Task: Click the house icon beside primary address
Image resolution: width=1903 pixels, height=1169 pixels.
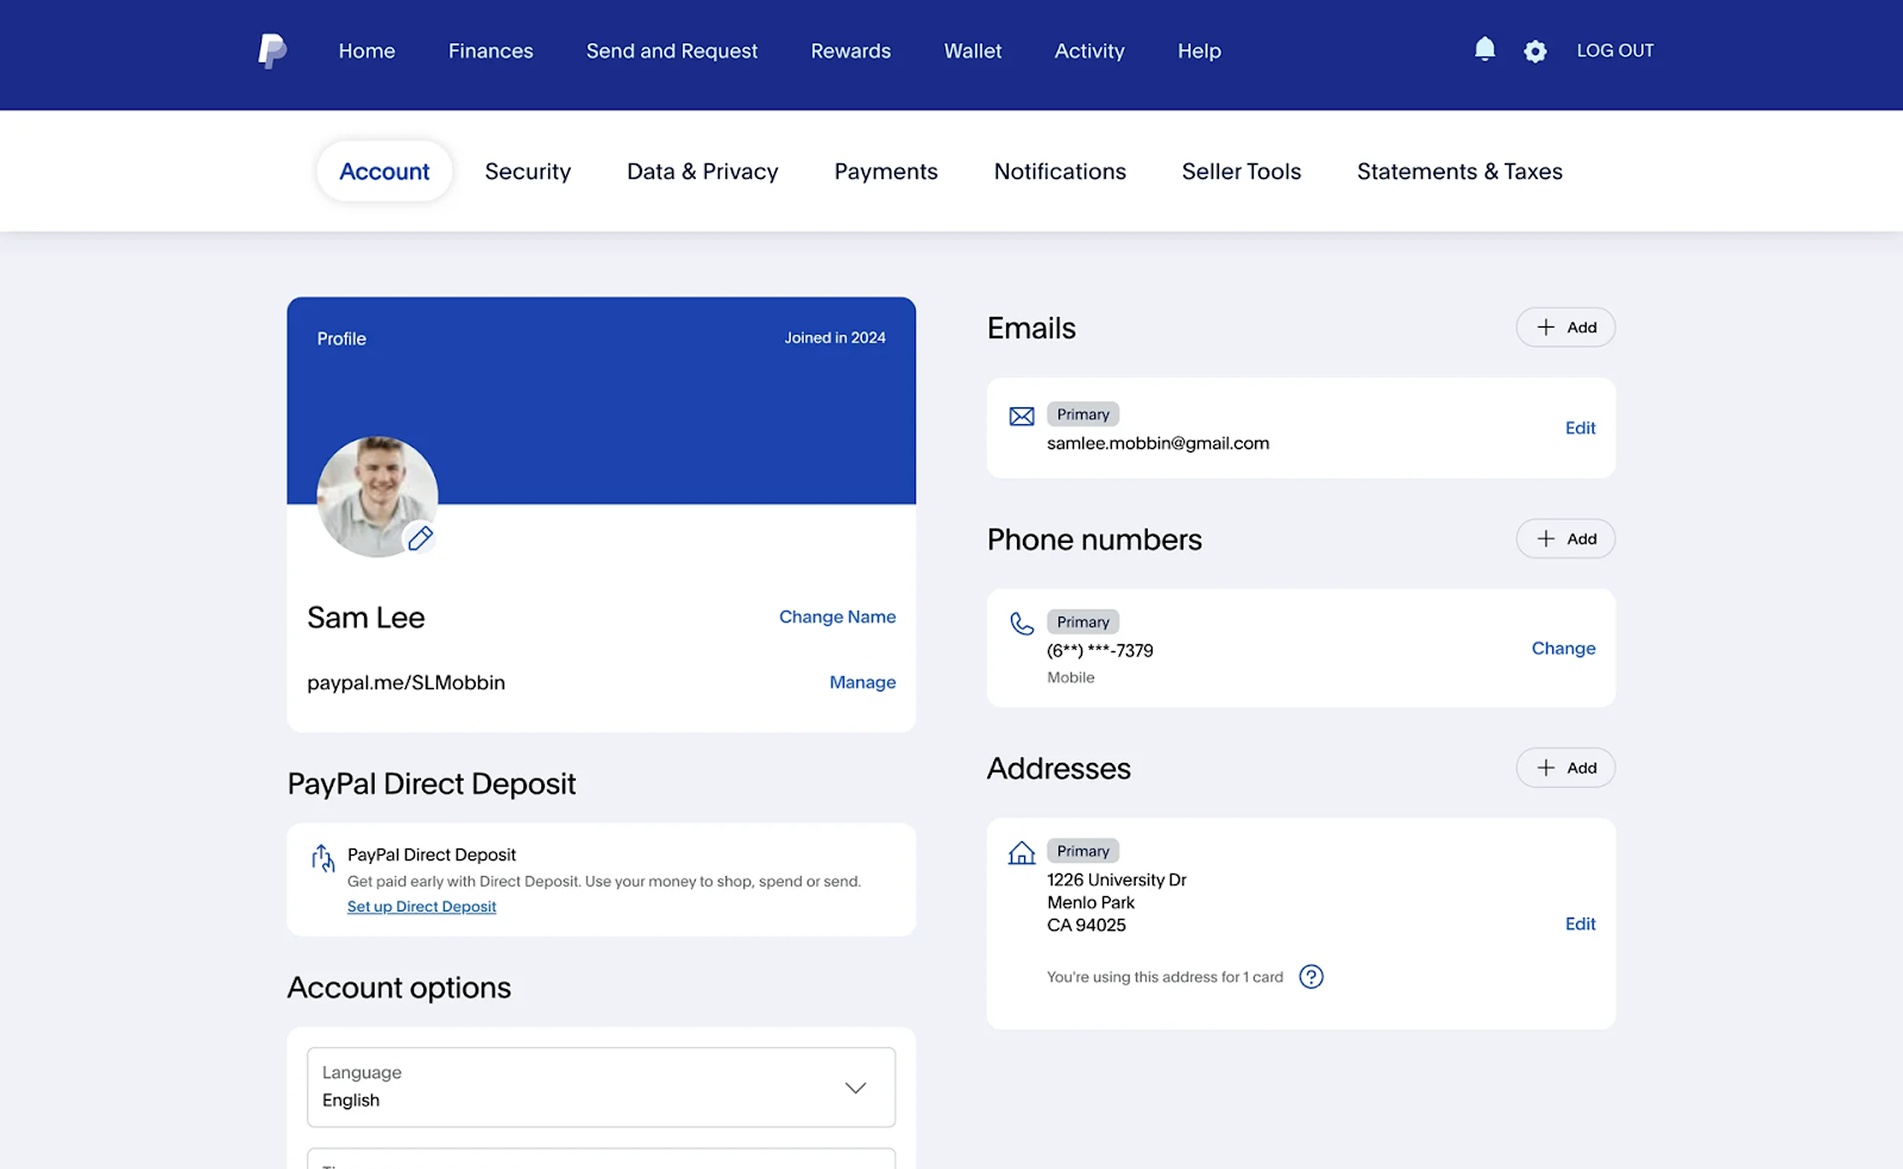Action: (x=1021, y=852)
